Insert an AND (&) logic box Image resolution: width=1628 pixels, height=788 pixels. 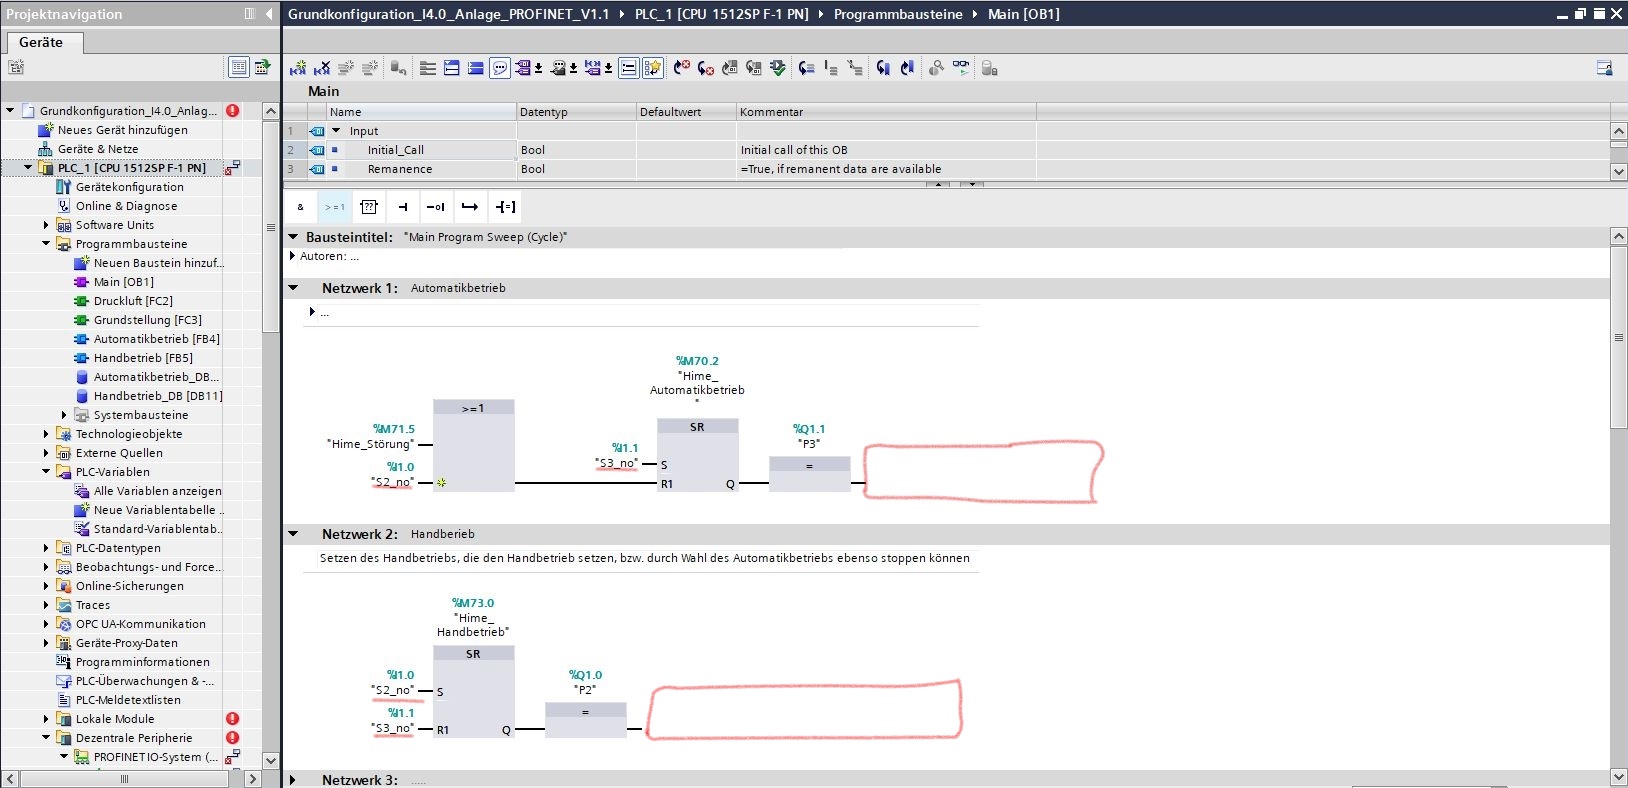coord(300,207)
